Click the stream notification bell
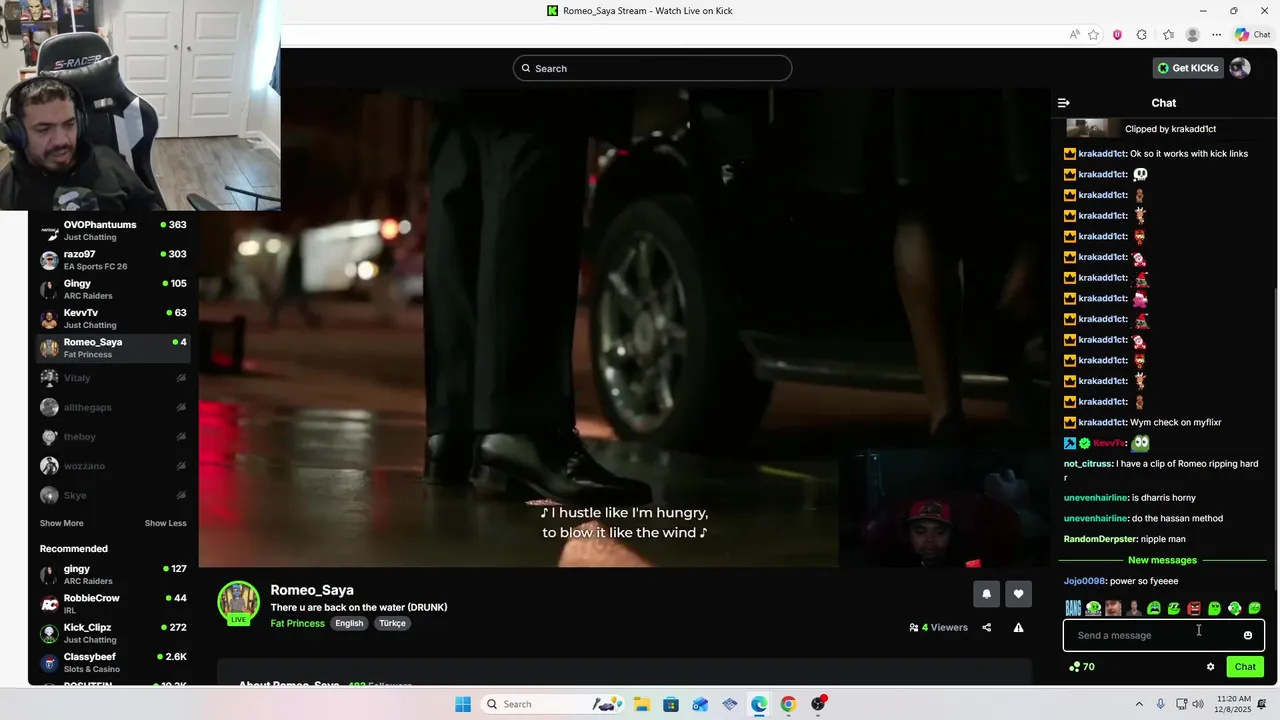 pos(986,594)
